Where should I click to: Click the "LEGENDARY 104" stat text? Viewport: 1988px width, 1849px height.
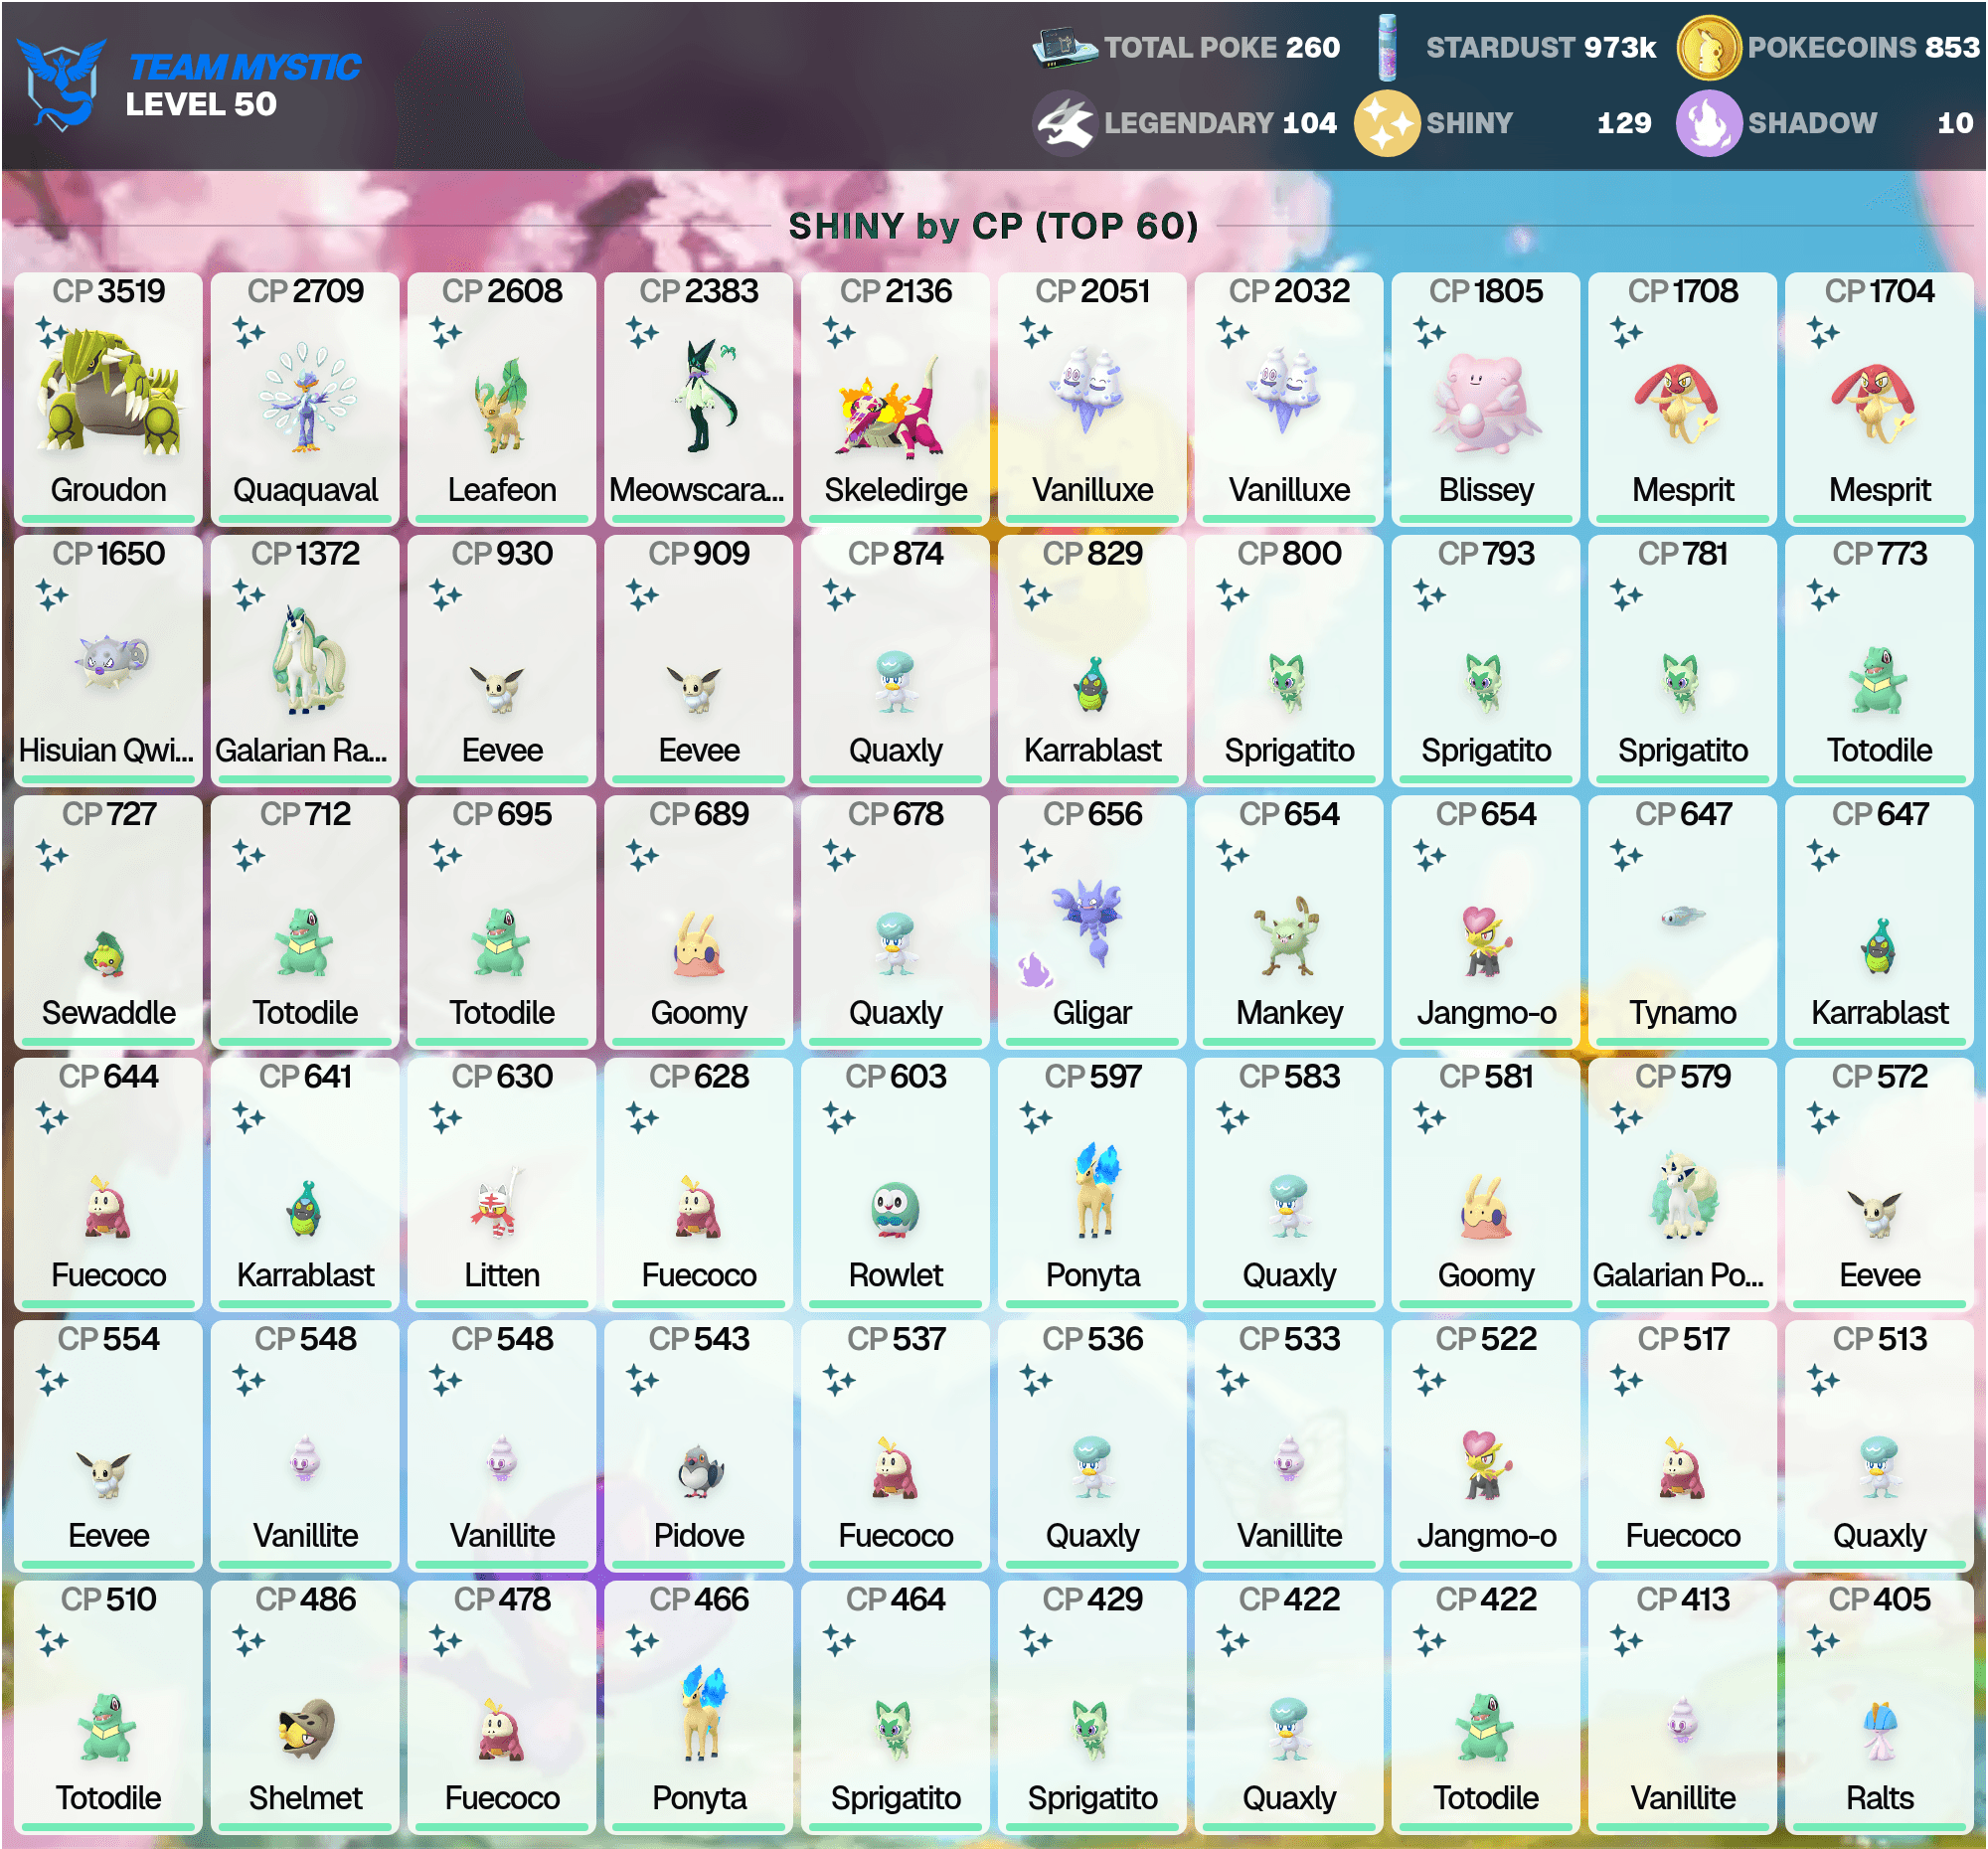(x=1220, y=123)
